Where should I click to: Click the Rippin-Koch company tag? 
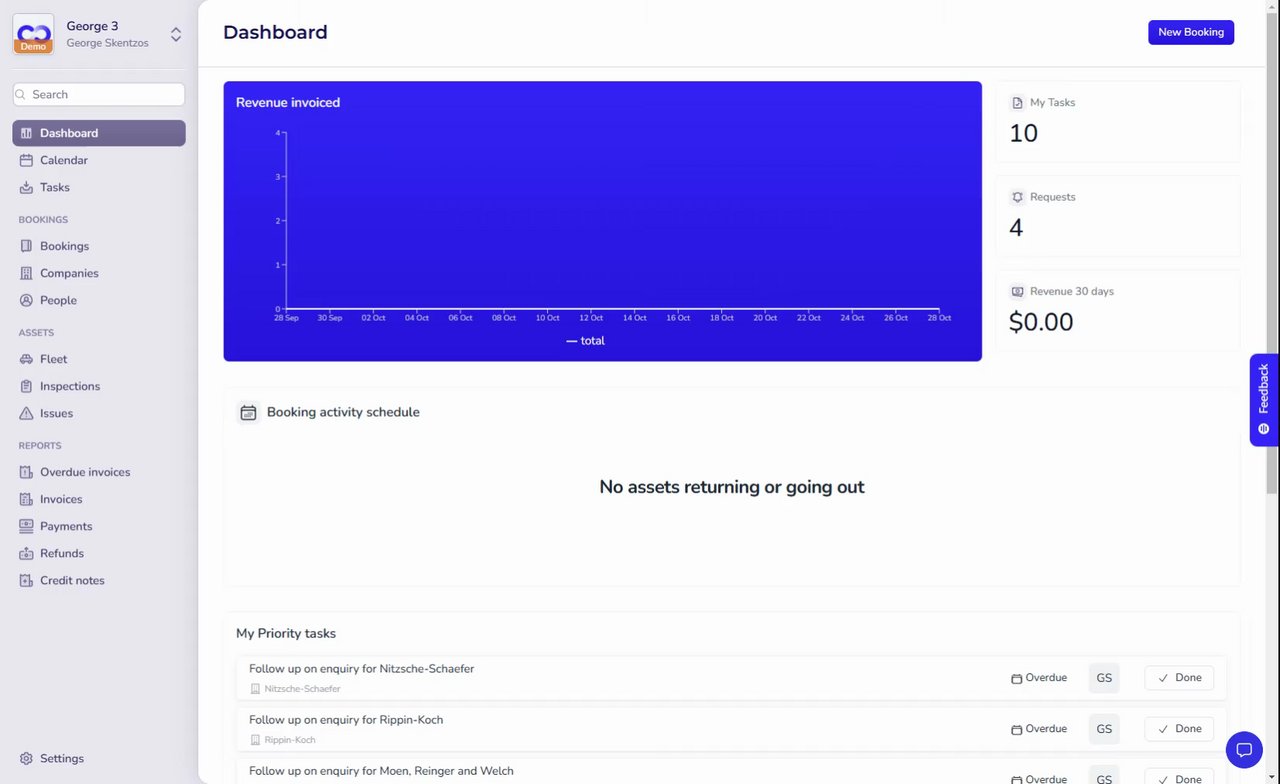coord(283,740)
